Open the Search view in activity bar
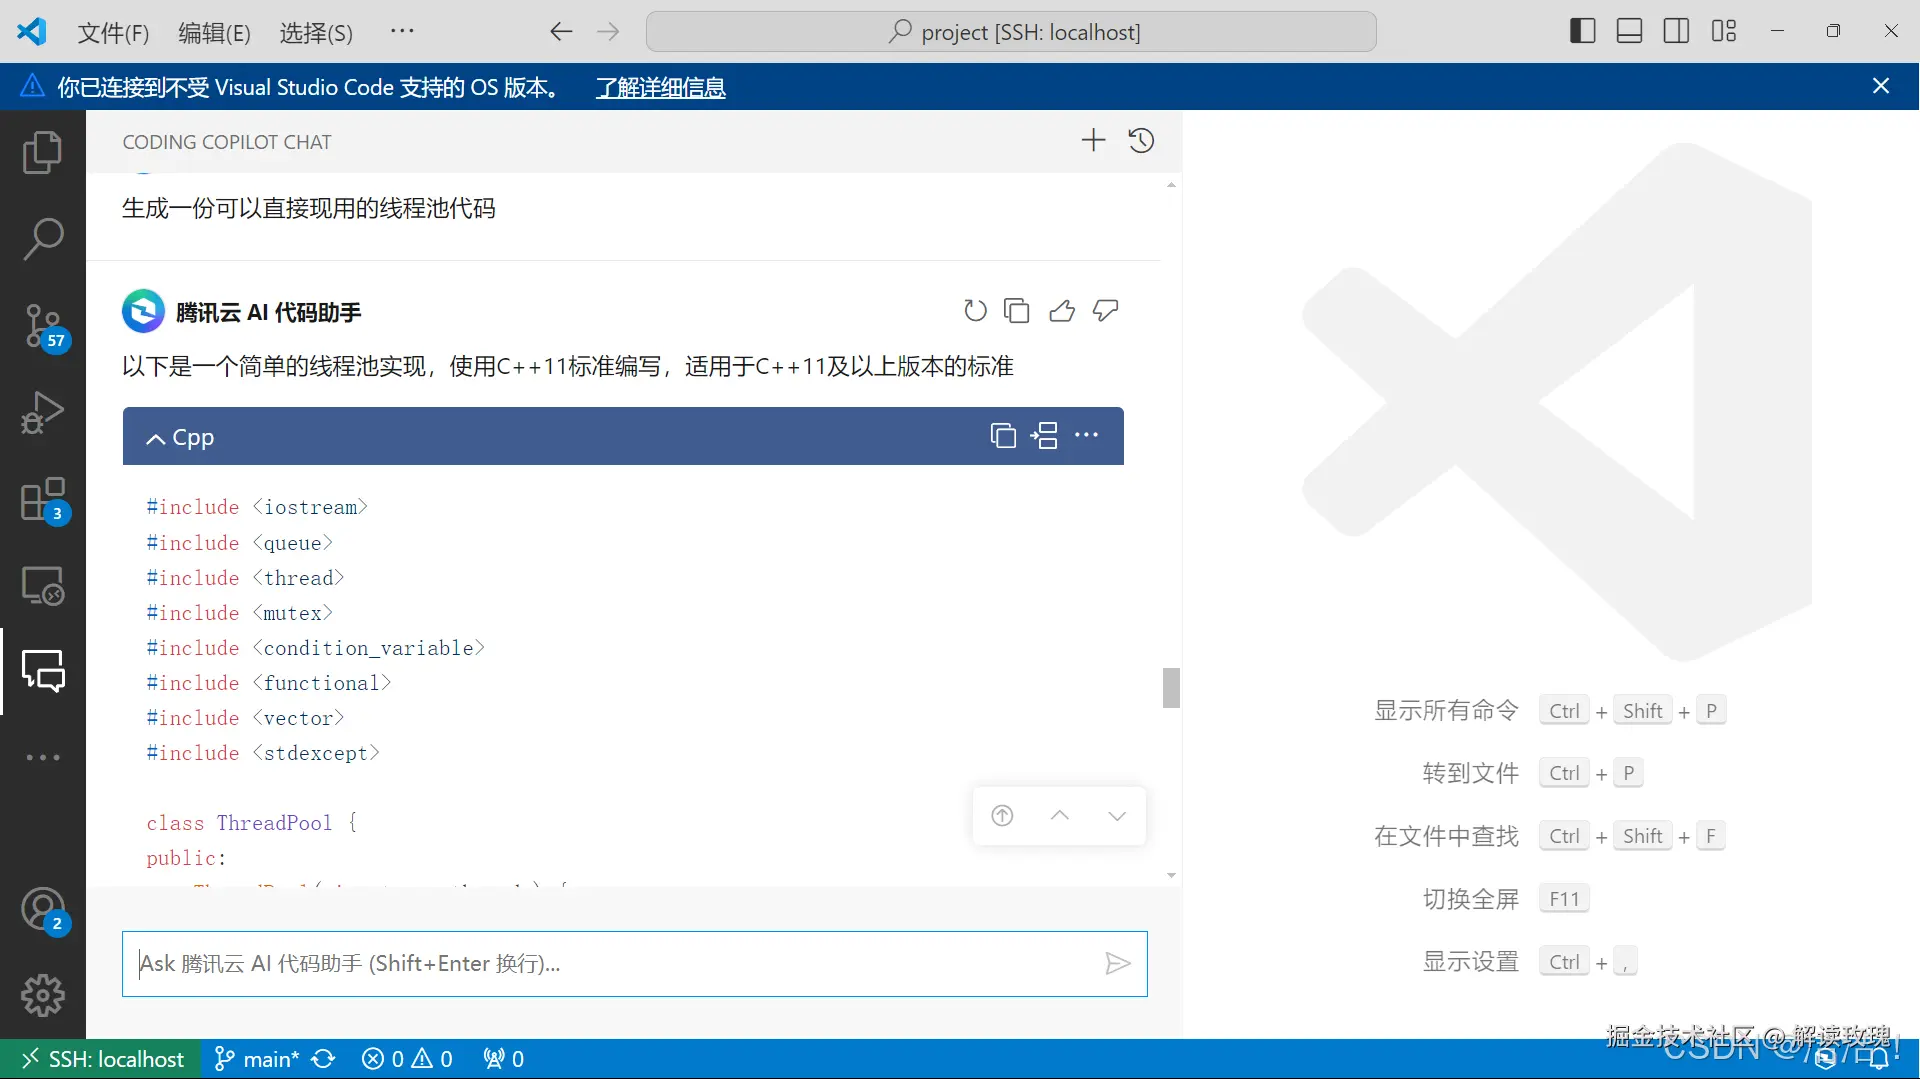 pyautogui.click(x=42, y=238)
